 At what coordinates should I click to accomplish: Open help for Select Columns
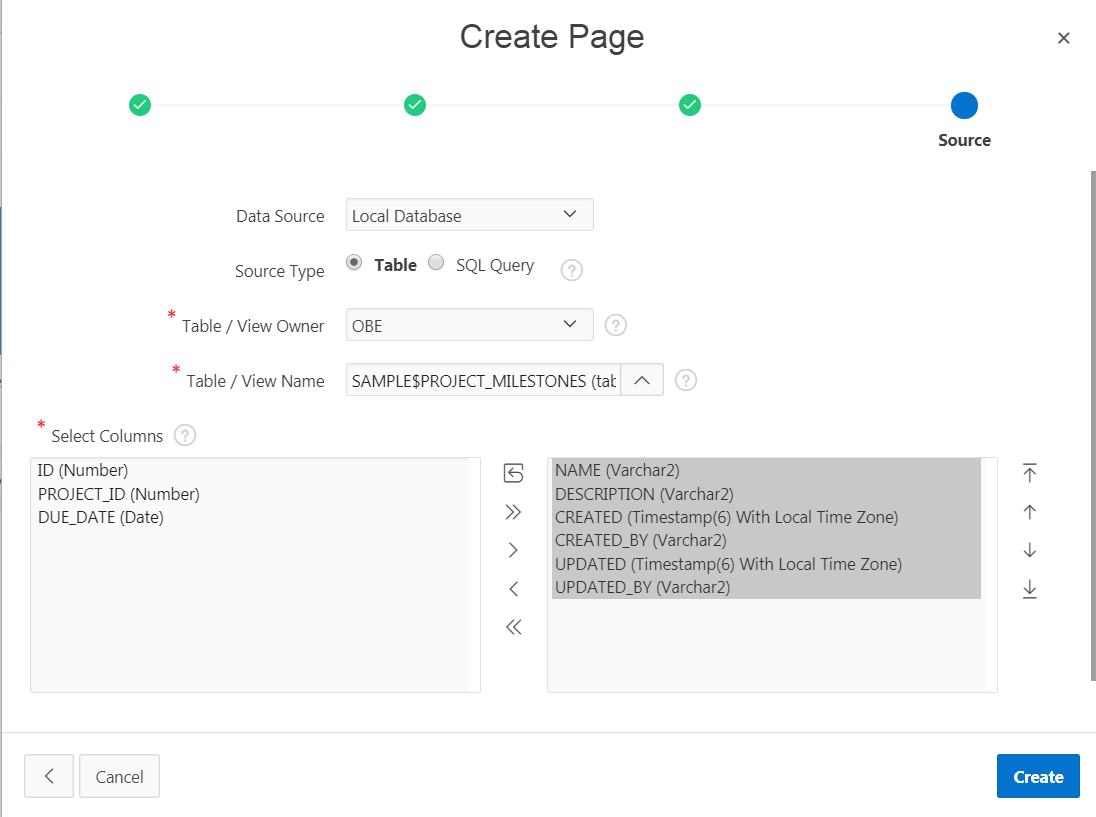coord(185,435)
